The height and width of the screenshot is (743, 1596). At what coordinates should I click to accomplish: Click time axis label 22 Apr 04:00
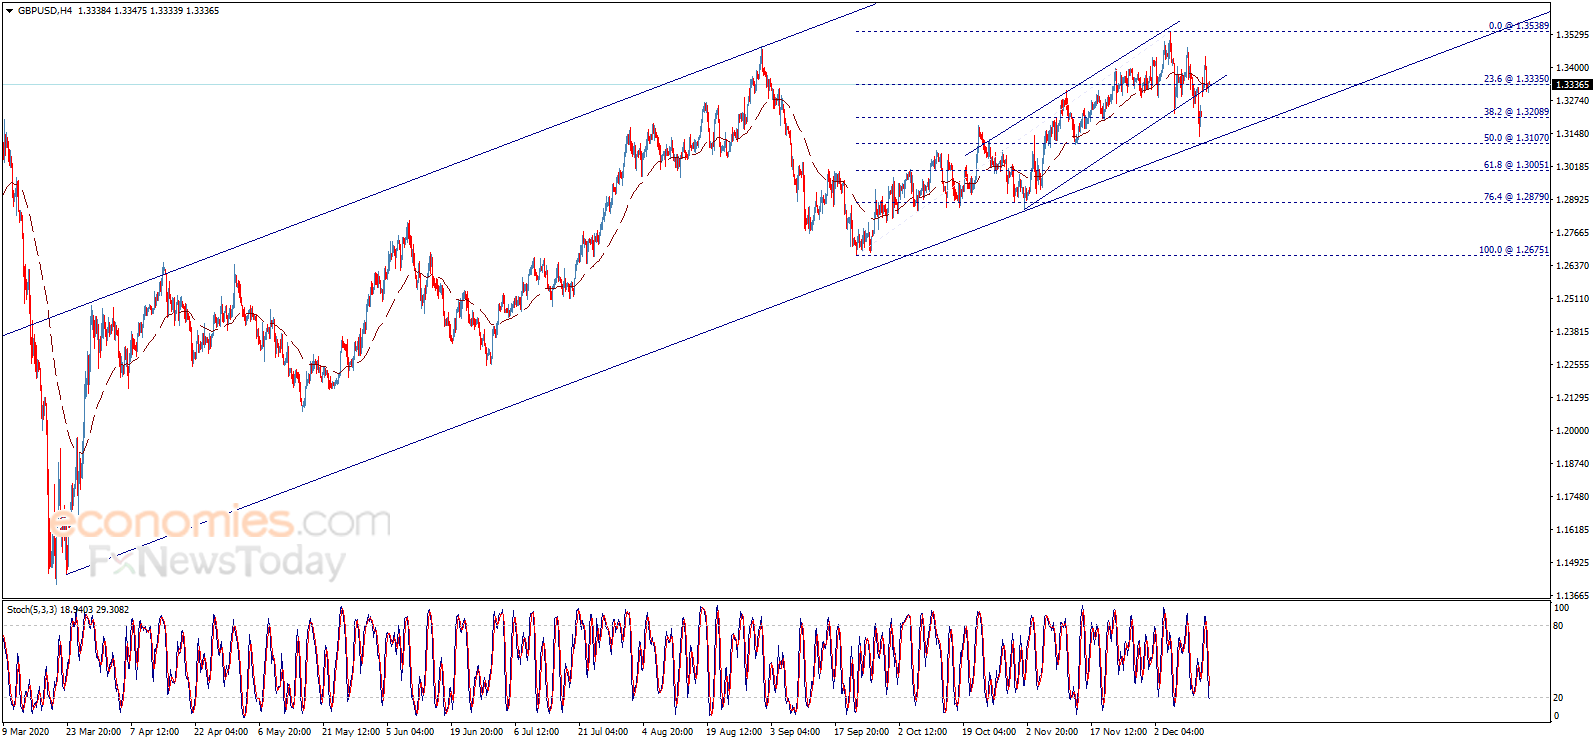coord(221,732)
